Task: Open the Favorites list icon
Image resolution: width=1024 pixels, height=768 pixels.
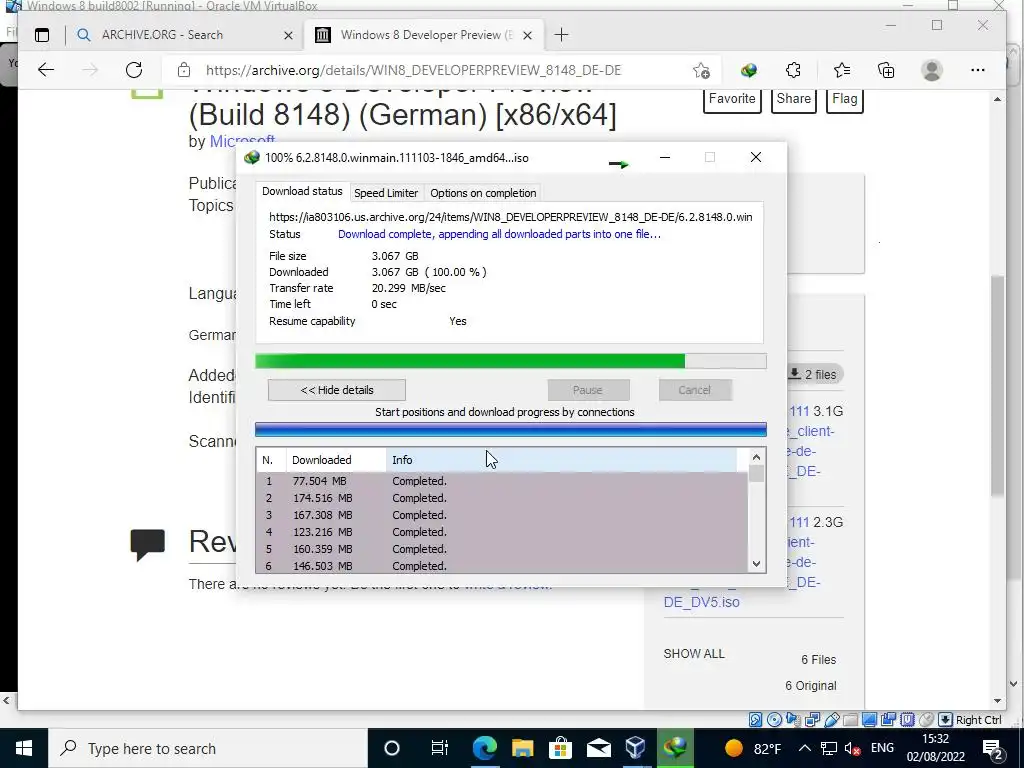Action: [842, 70]
